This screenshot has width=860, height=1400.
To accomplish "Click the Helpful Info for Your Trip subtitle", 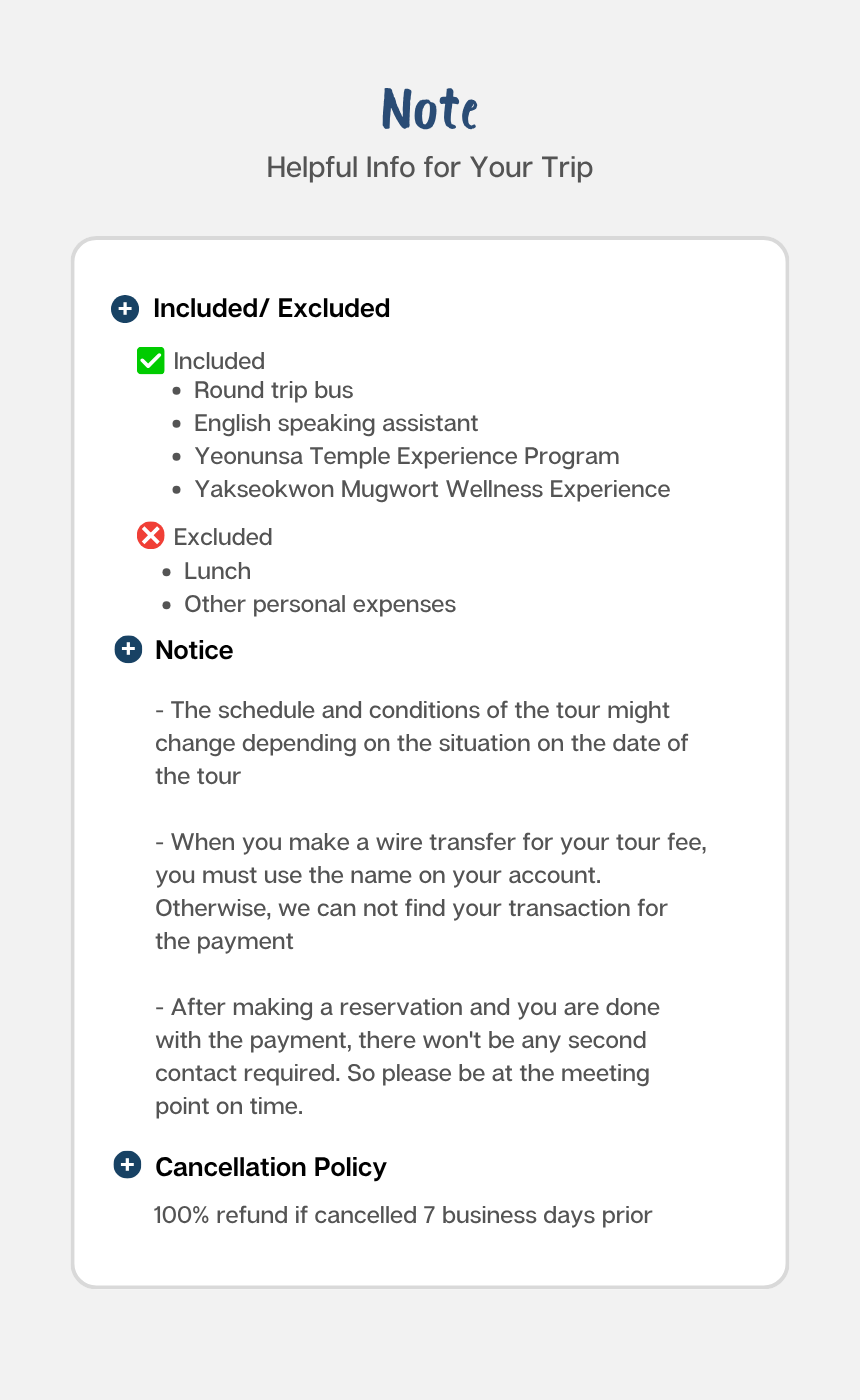I will click(x=430, y=167).
